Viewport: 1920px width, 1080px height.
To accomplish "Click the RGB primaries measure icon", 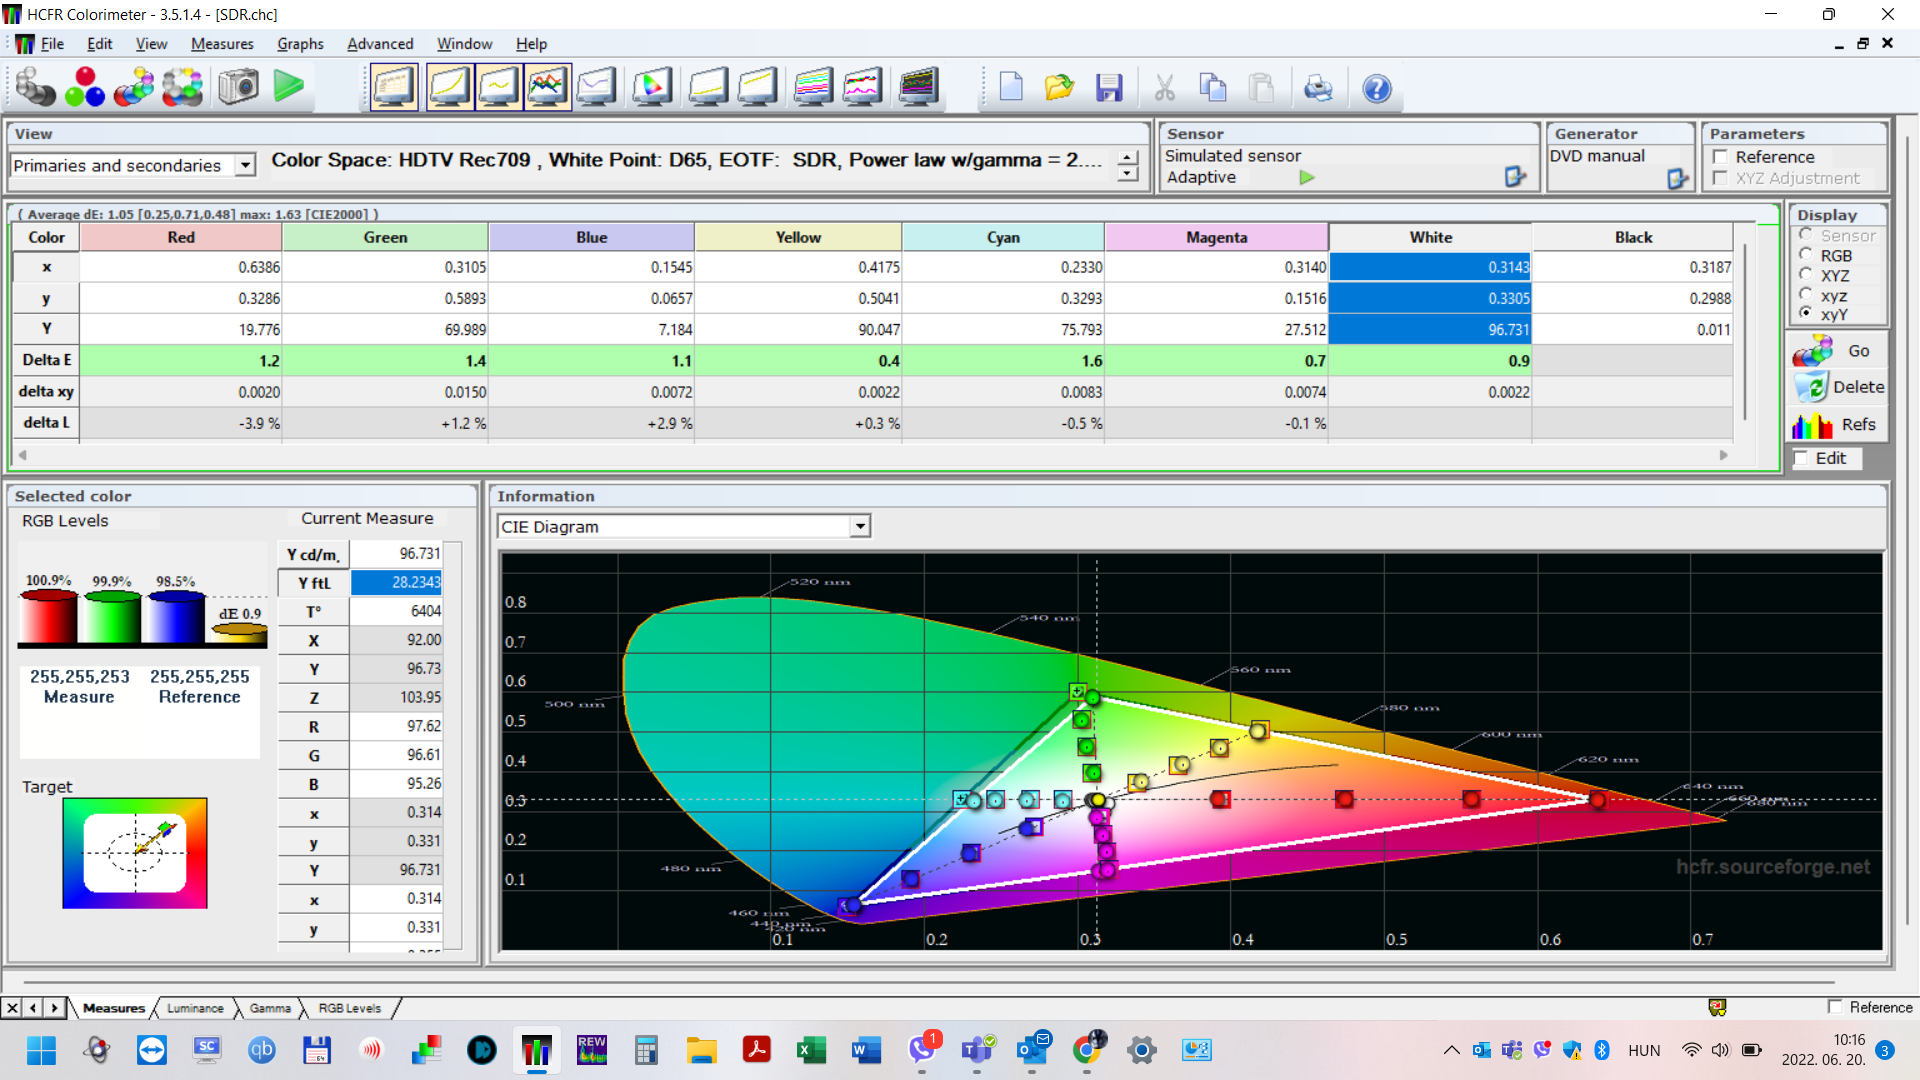I will point(85,88).
